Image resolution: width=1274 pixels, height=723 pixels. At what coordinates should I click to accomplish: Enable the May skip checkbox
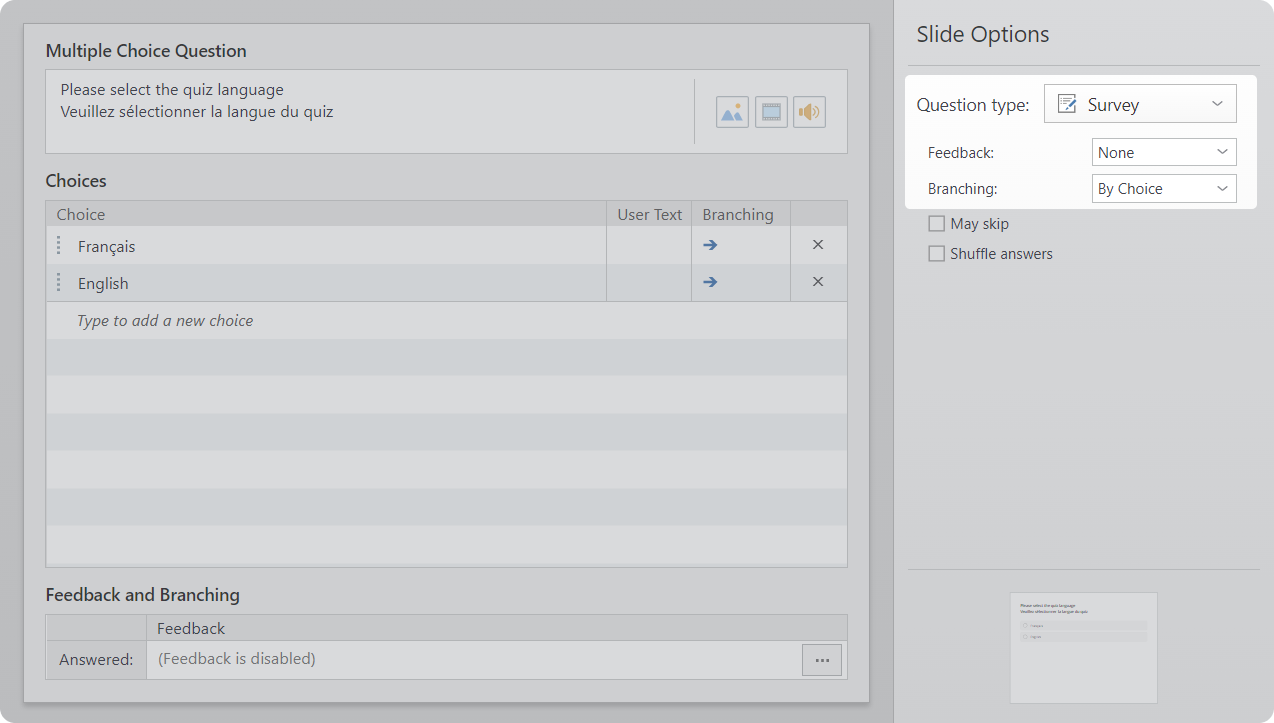937,224
